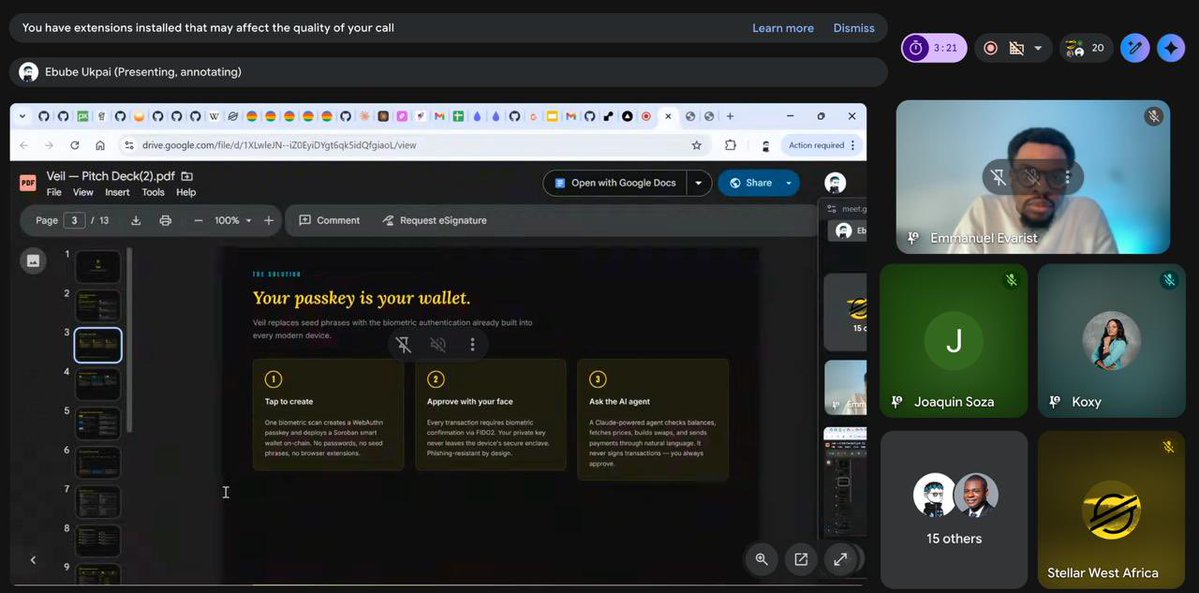Click the blue Share button
Viewport: 1199px width, 593px height.
click(x=749, y=183)
